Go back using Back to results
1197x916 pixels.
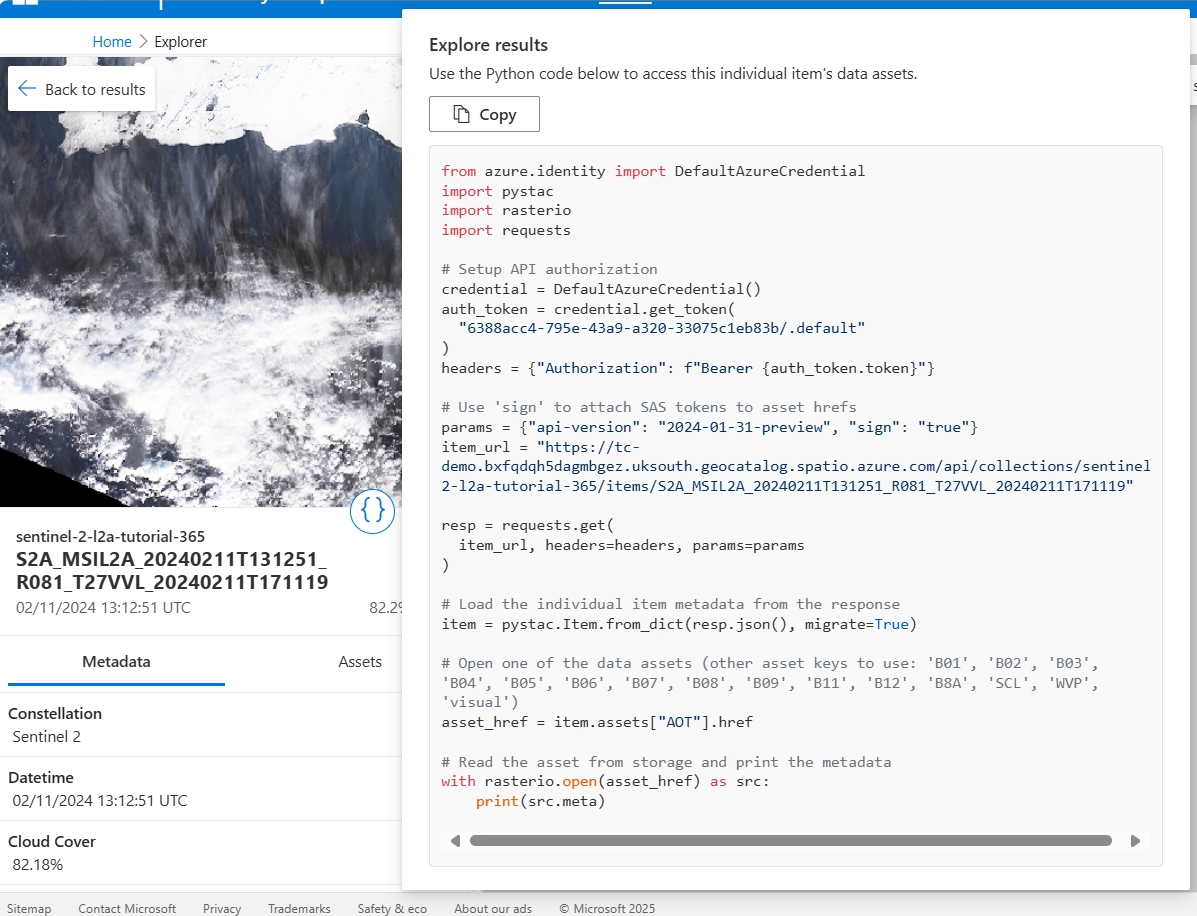point(82,89)
